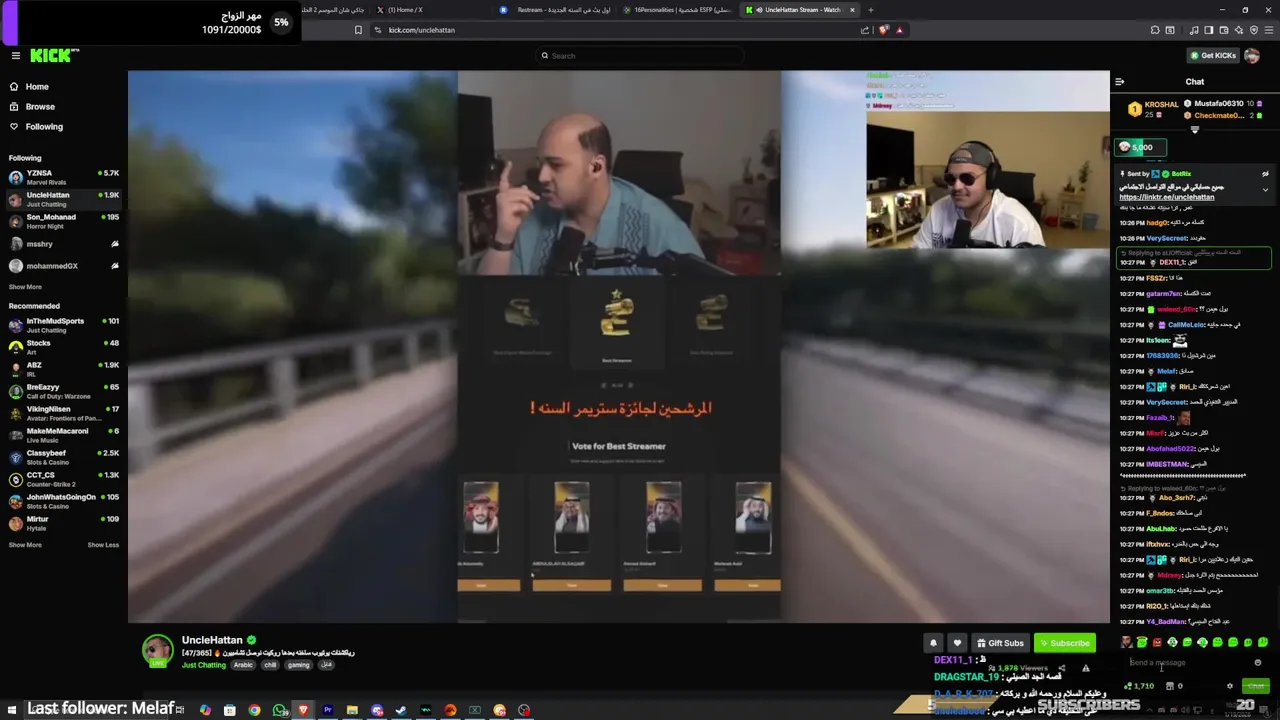Image resolution: width=1280 pixels, height=720 pixels.
Task: Open linktr.ee/unclehattan link in pinned message
Action: tap(1167, 197)
